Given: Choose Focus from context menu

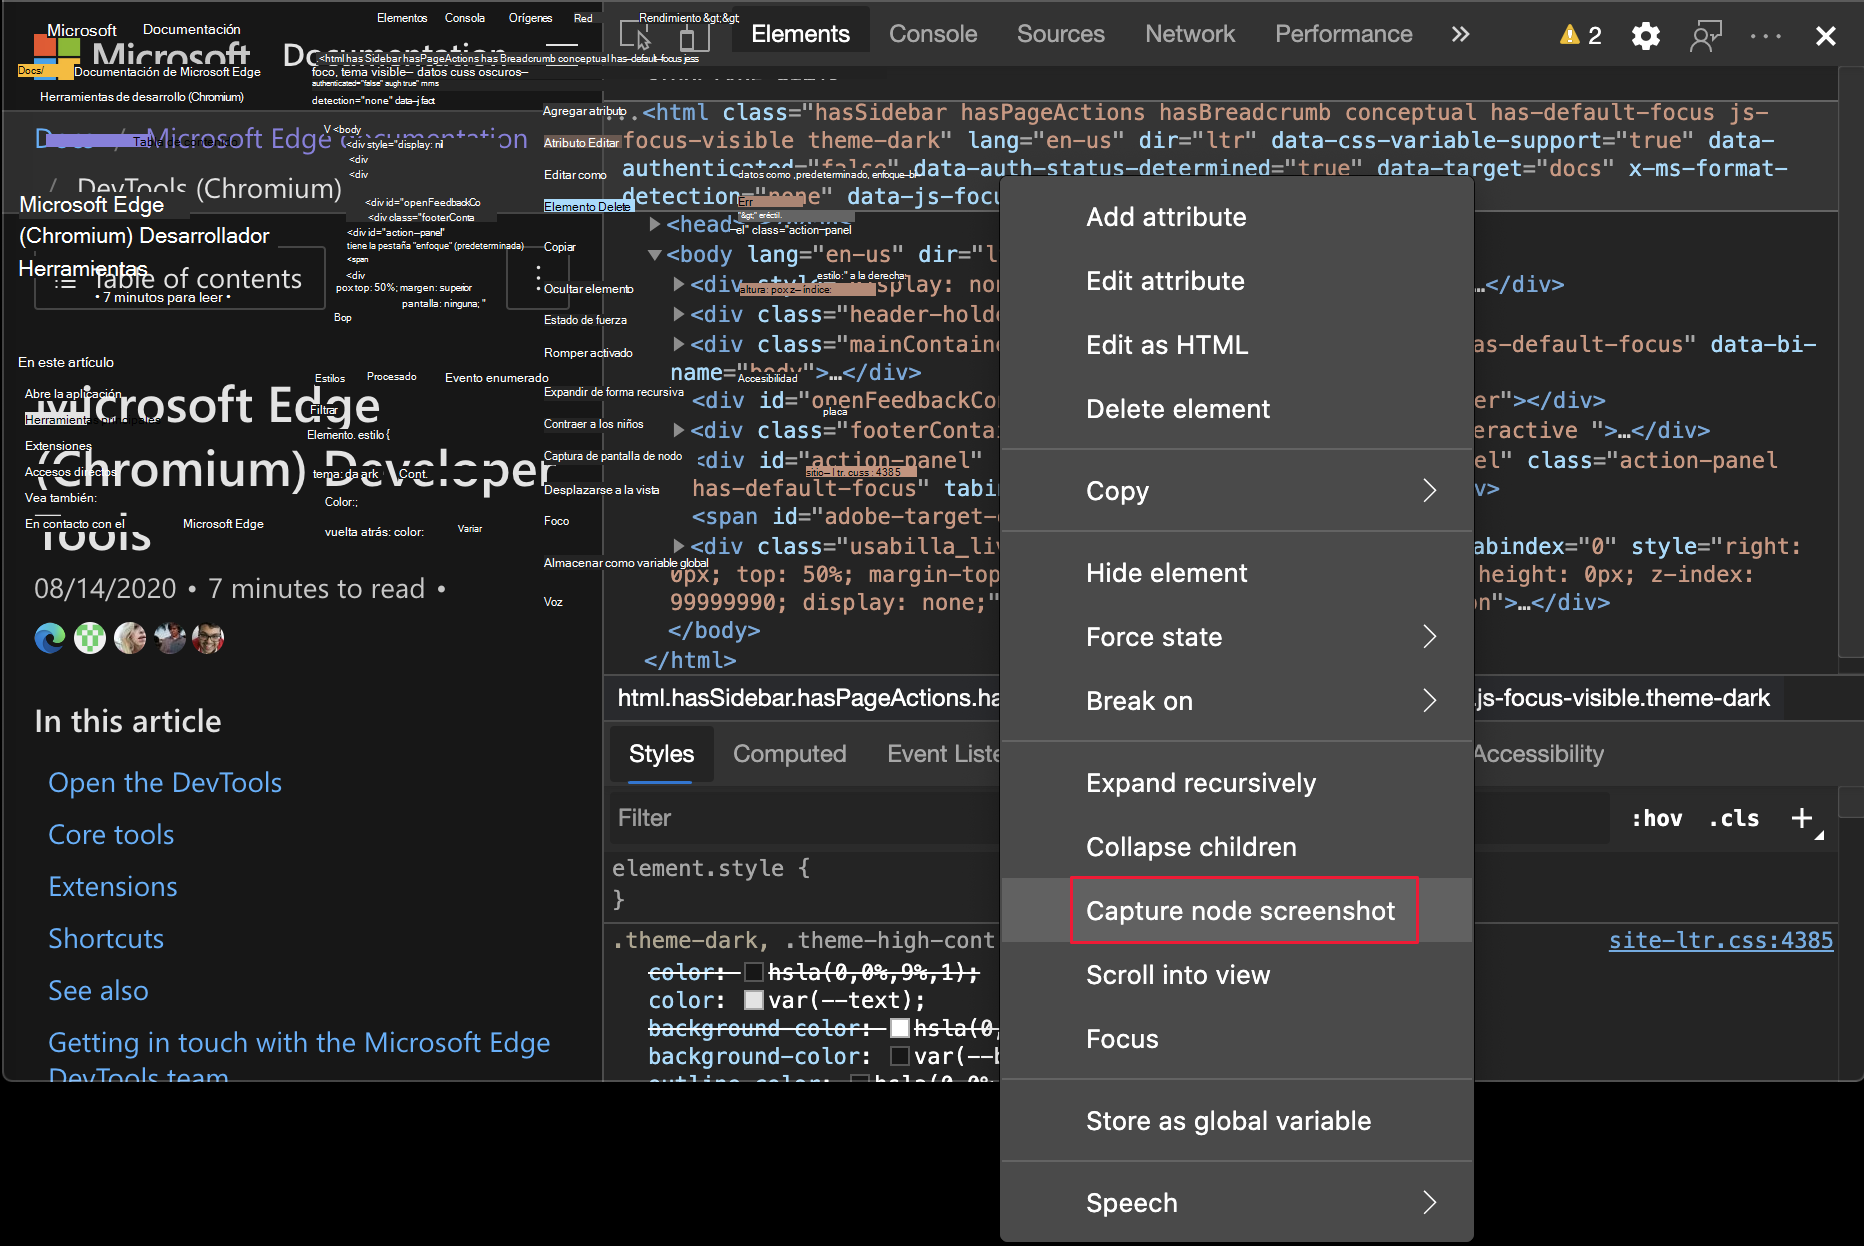Looking at the screenshot, I should (x=1237, y=1039).
